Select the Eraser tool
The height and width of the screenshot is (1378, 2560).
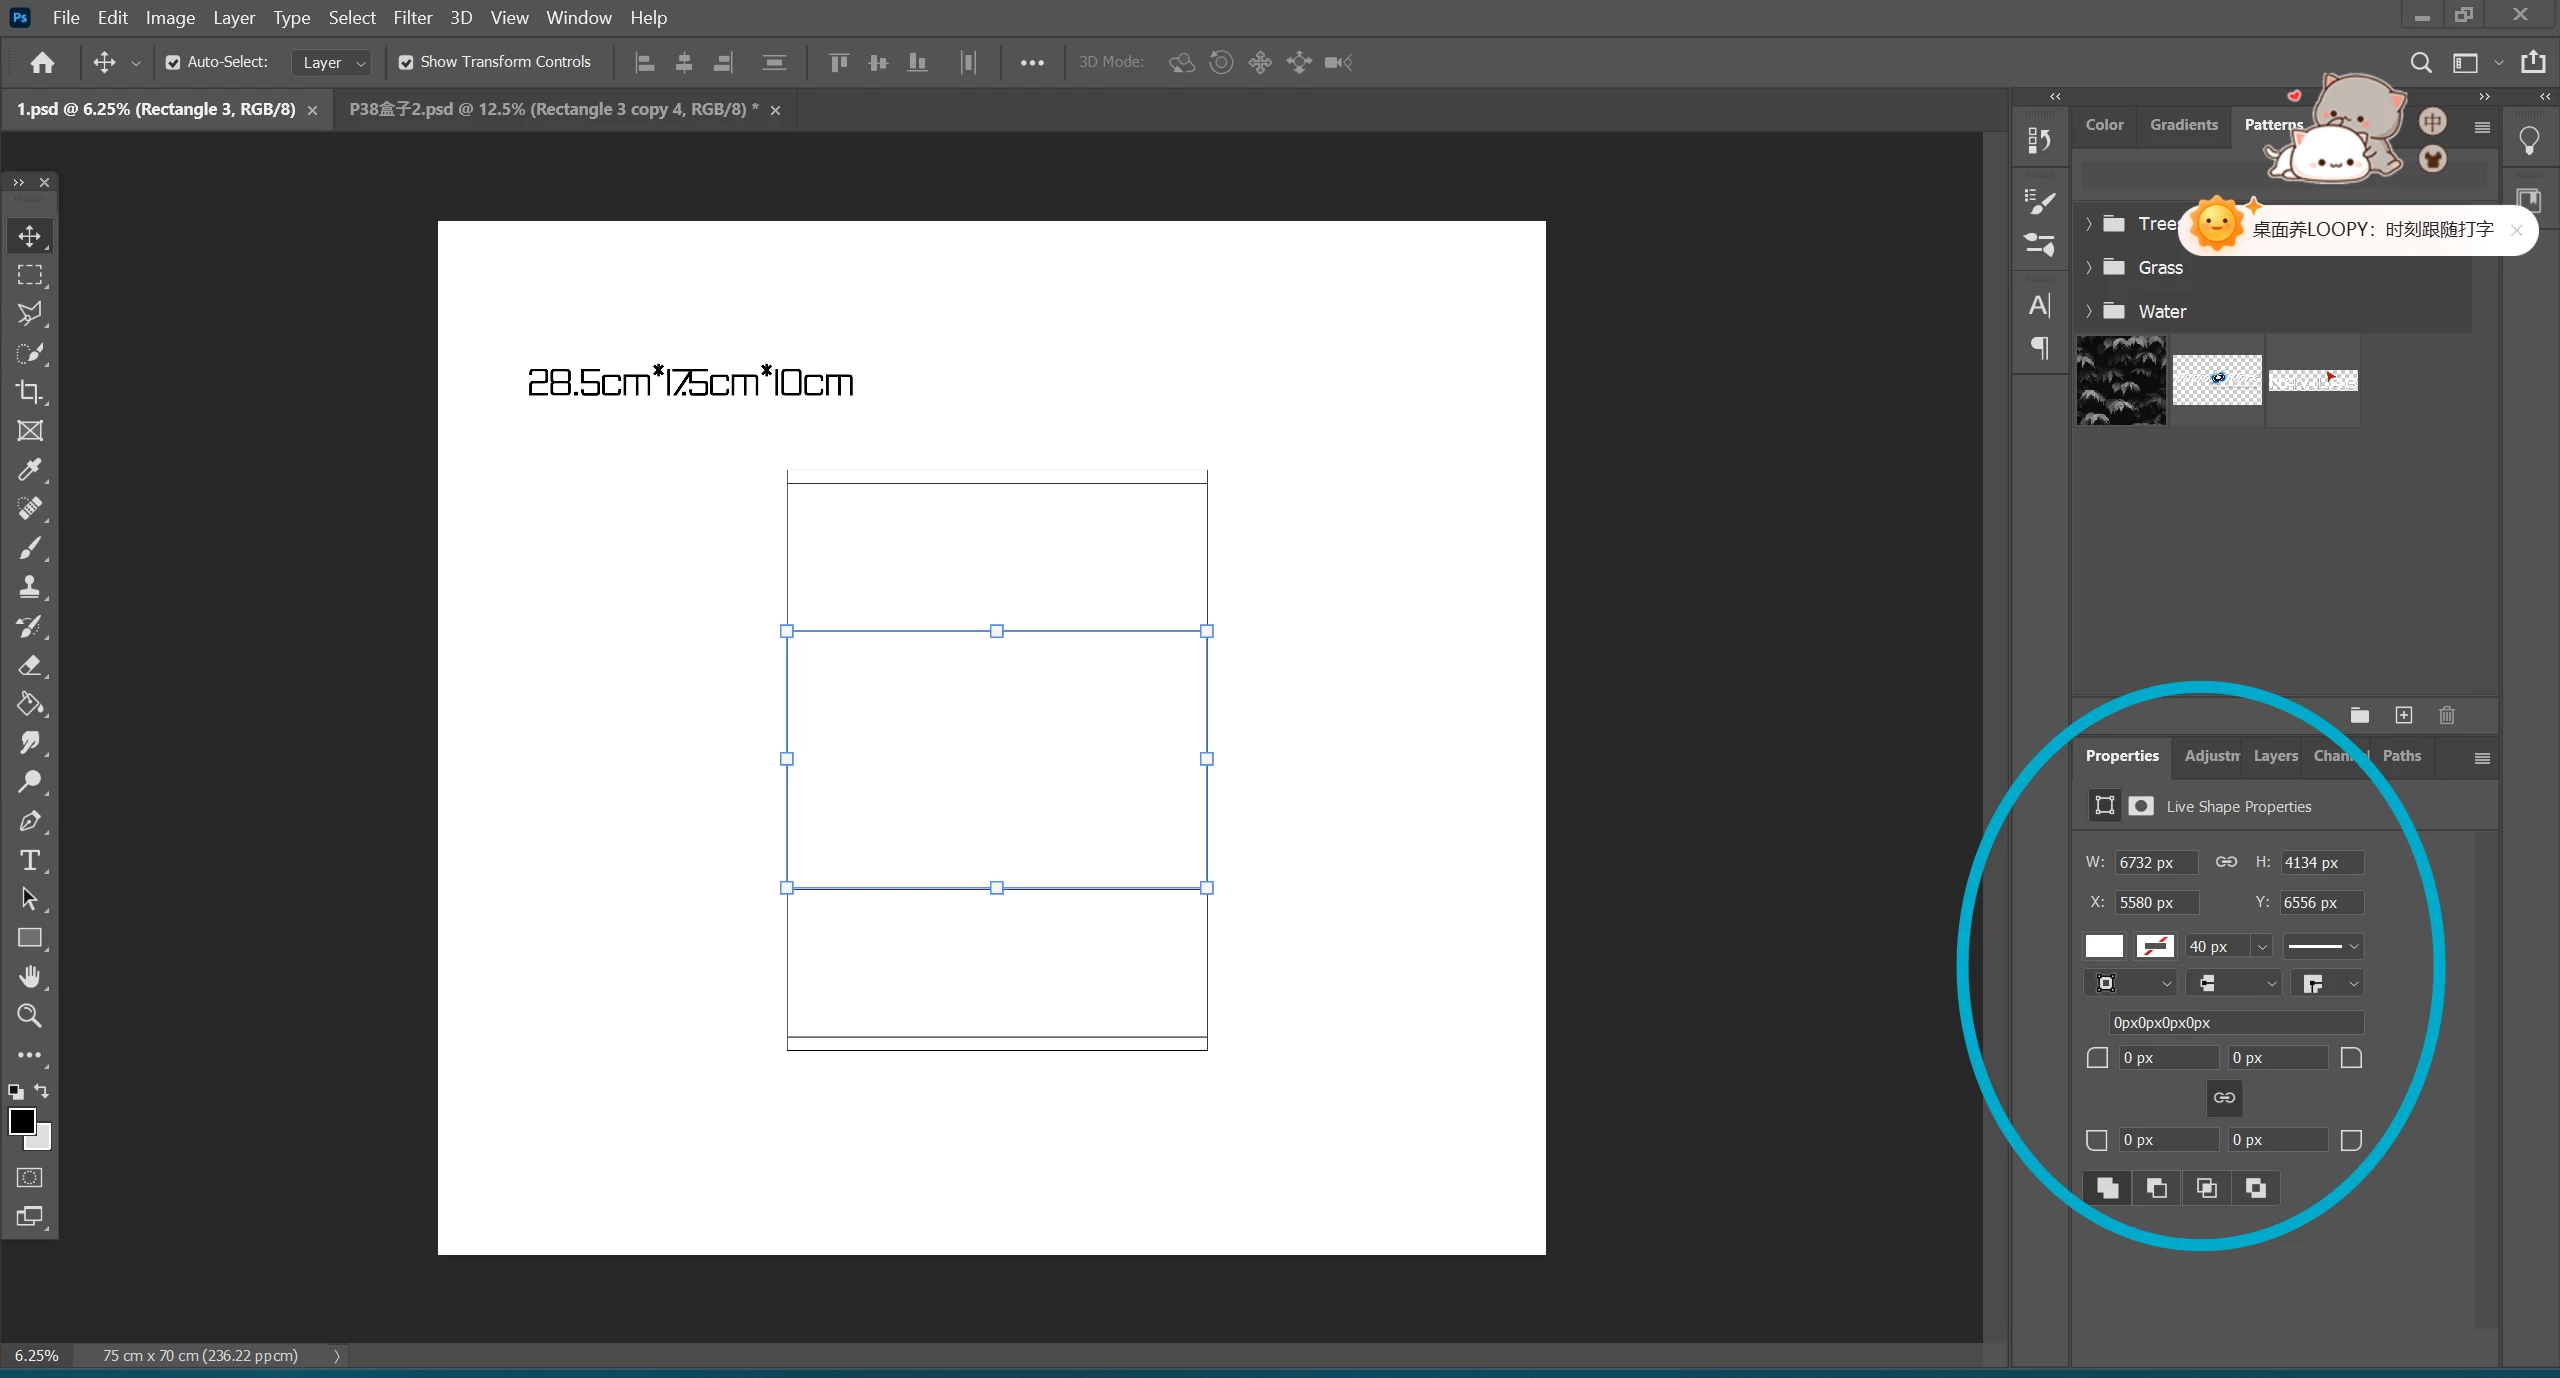coord(29,666)
